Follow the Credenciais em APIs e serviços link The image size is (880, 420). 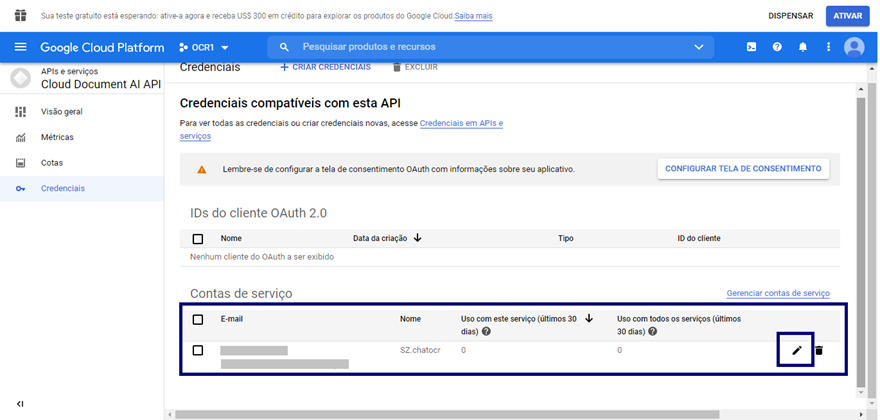tap(461, 123)
